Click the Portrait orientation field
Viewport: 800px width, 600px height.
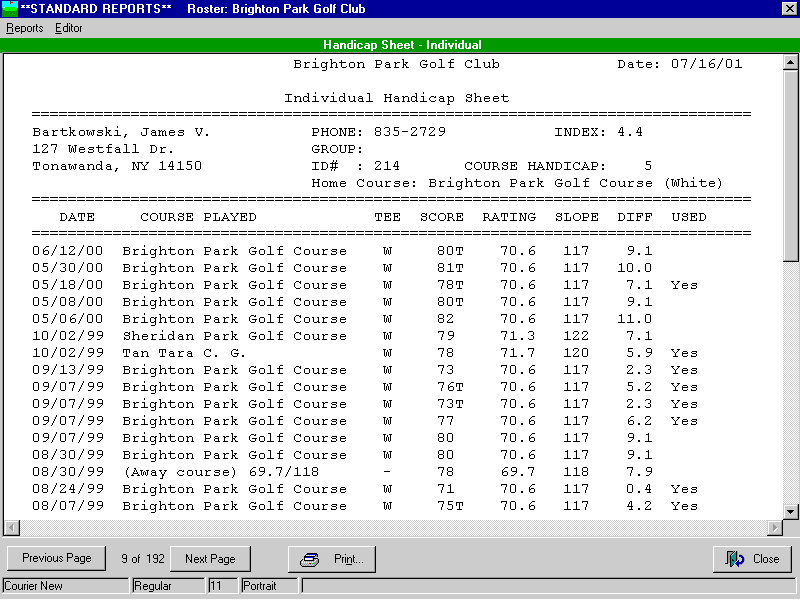(x=268, y=586)
